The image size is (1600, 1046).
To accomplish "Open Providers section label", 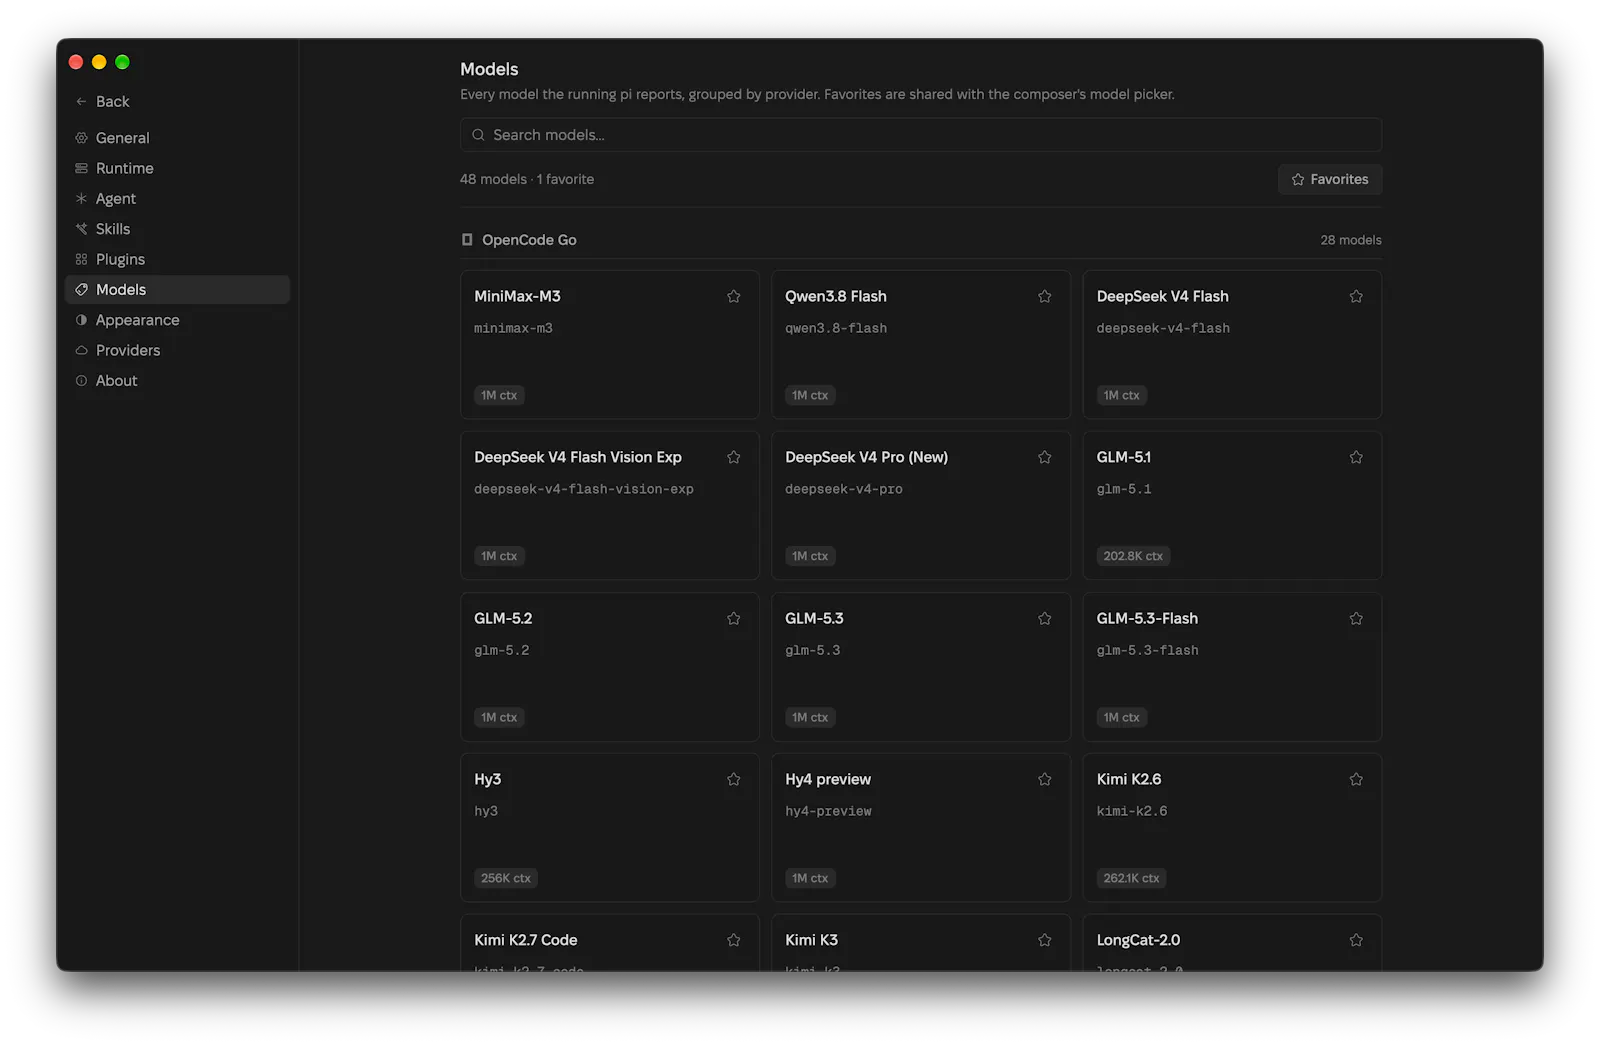I will tap(128, 350).
